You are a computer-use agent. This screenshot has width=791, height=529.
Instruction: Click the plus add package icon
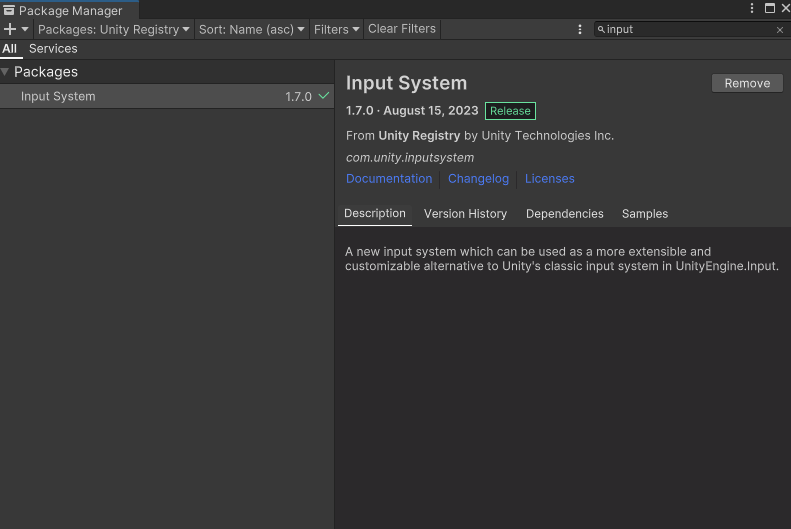click(10, 29)
